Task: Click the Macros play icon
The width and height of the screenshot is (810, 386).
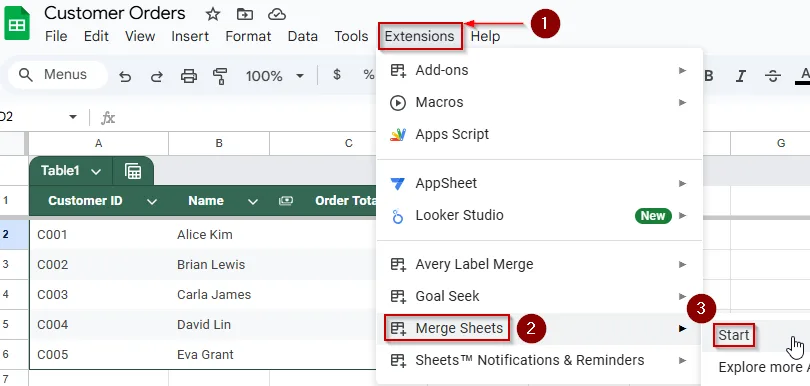Action: coord(398,102)
